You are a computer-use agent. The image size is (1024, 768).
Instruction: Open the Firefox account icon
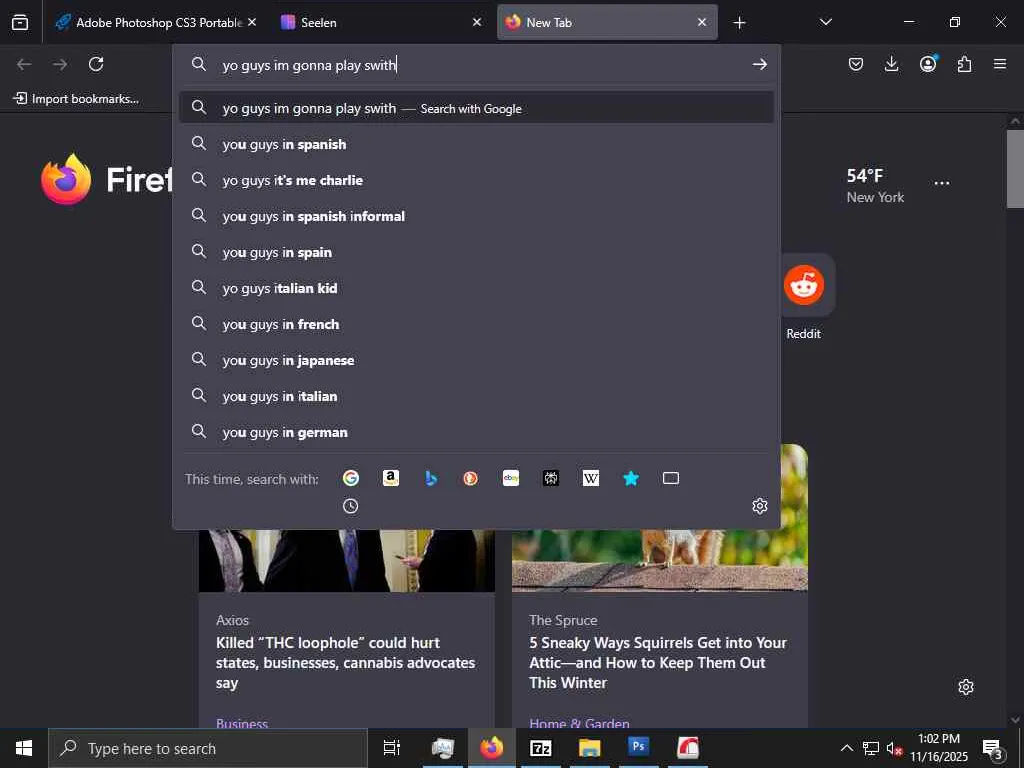coord(928,64)
